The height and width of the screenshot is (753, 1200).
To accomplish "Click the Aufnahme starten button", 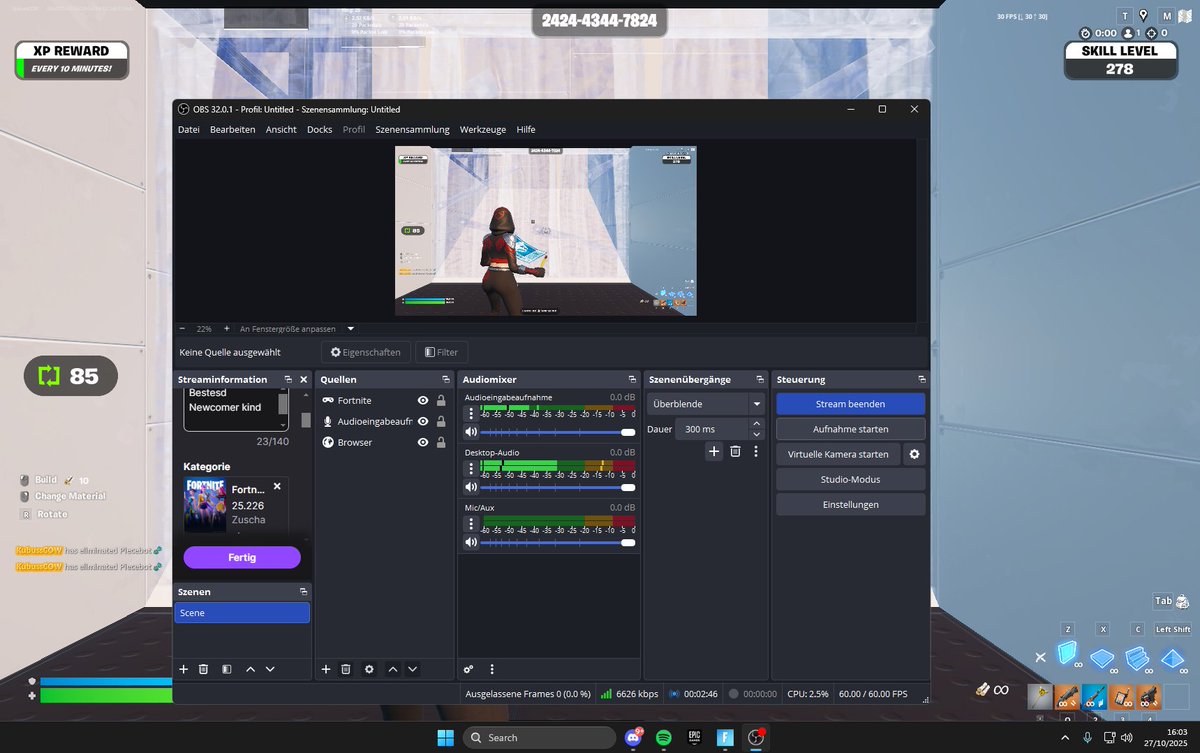I will [x=851, y=429].
